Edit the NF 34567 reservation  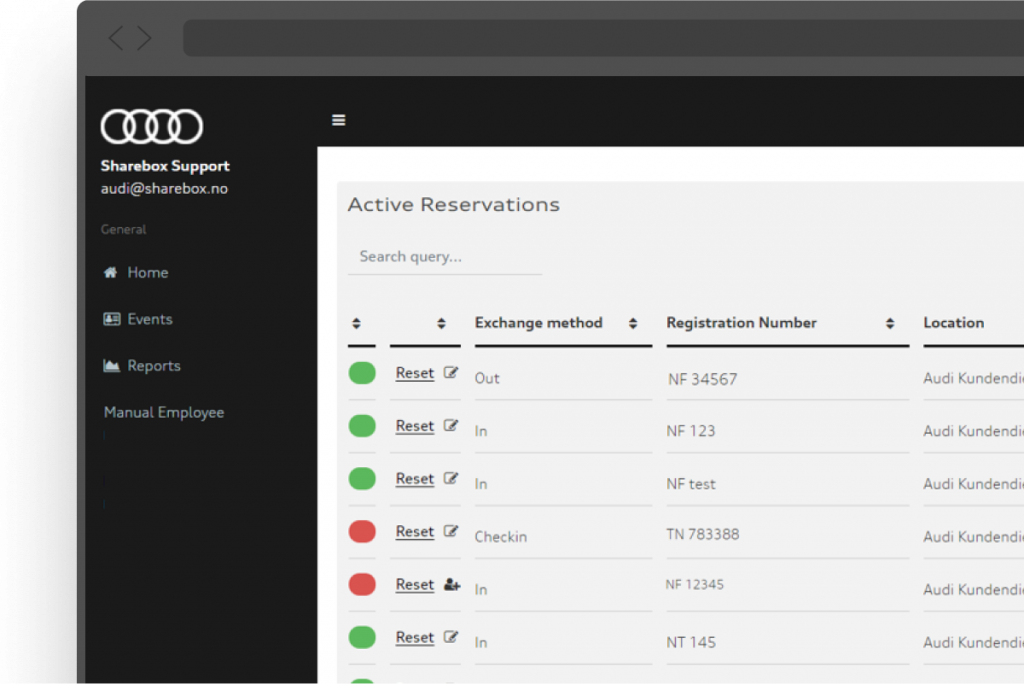point(451,372)
